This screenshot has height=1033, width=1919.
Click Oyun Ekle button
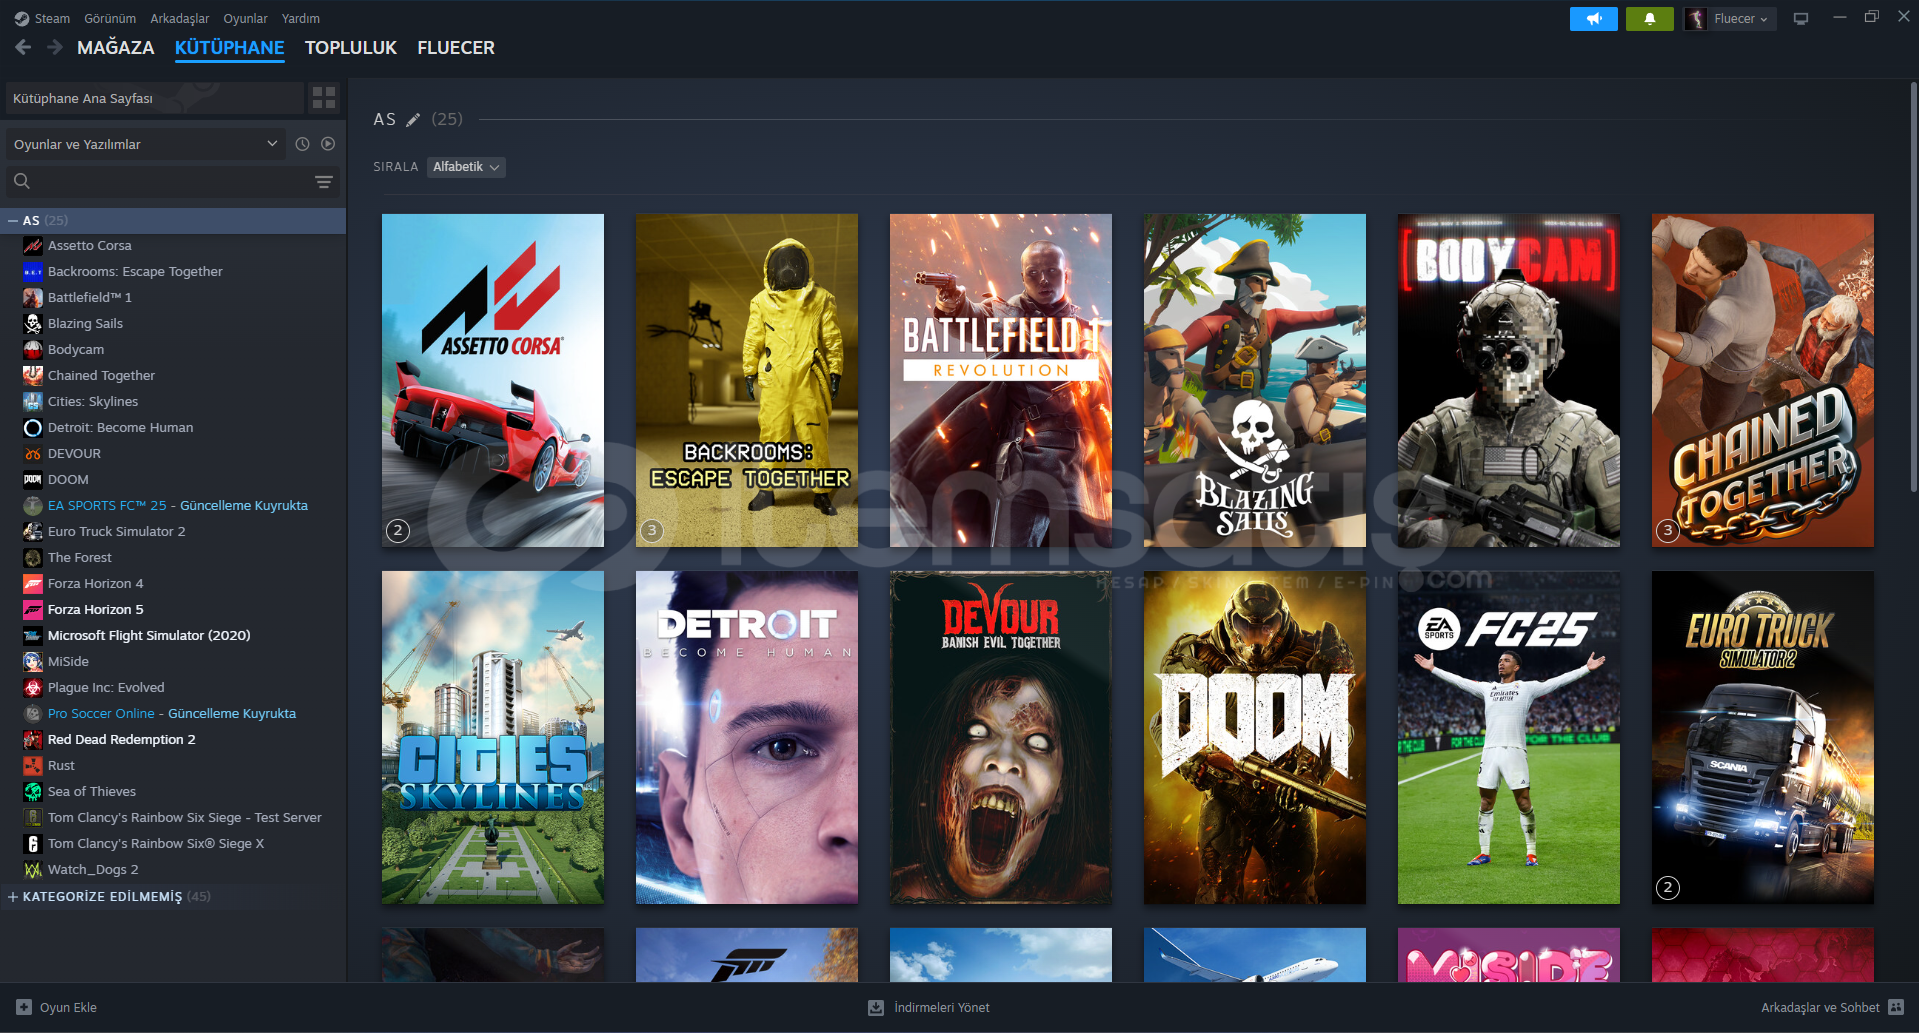[57, 1007]
